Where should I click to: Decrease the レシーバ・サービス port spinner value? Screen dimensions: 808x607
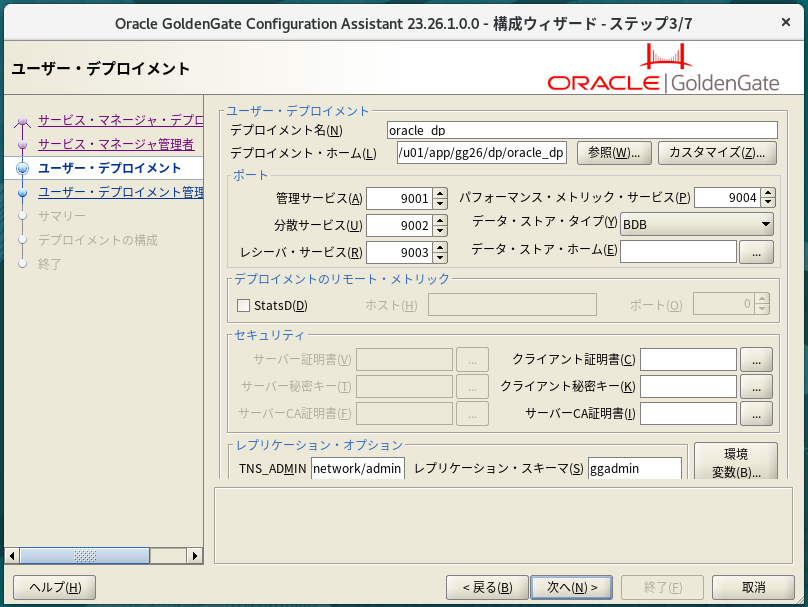click(439, 257)
